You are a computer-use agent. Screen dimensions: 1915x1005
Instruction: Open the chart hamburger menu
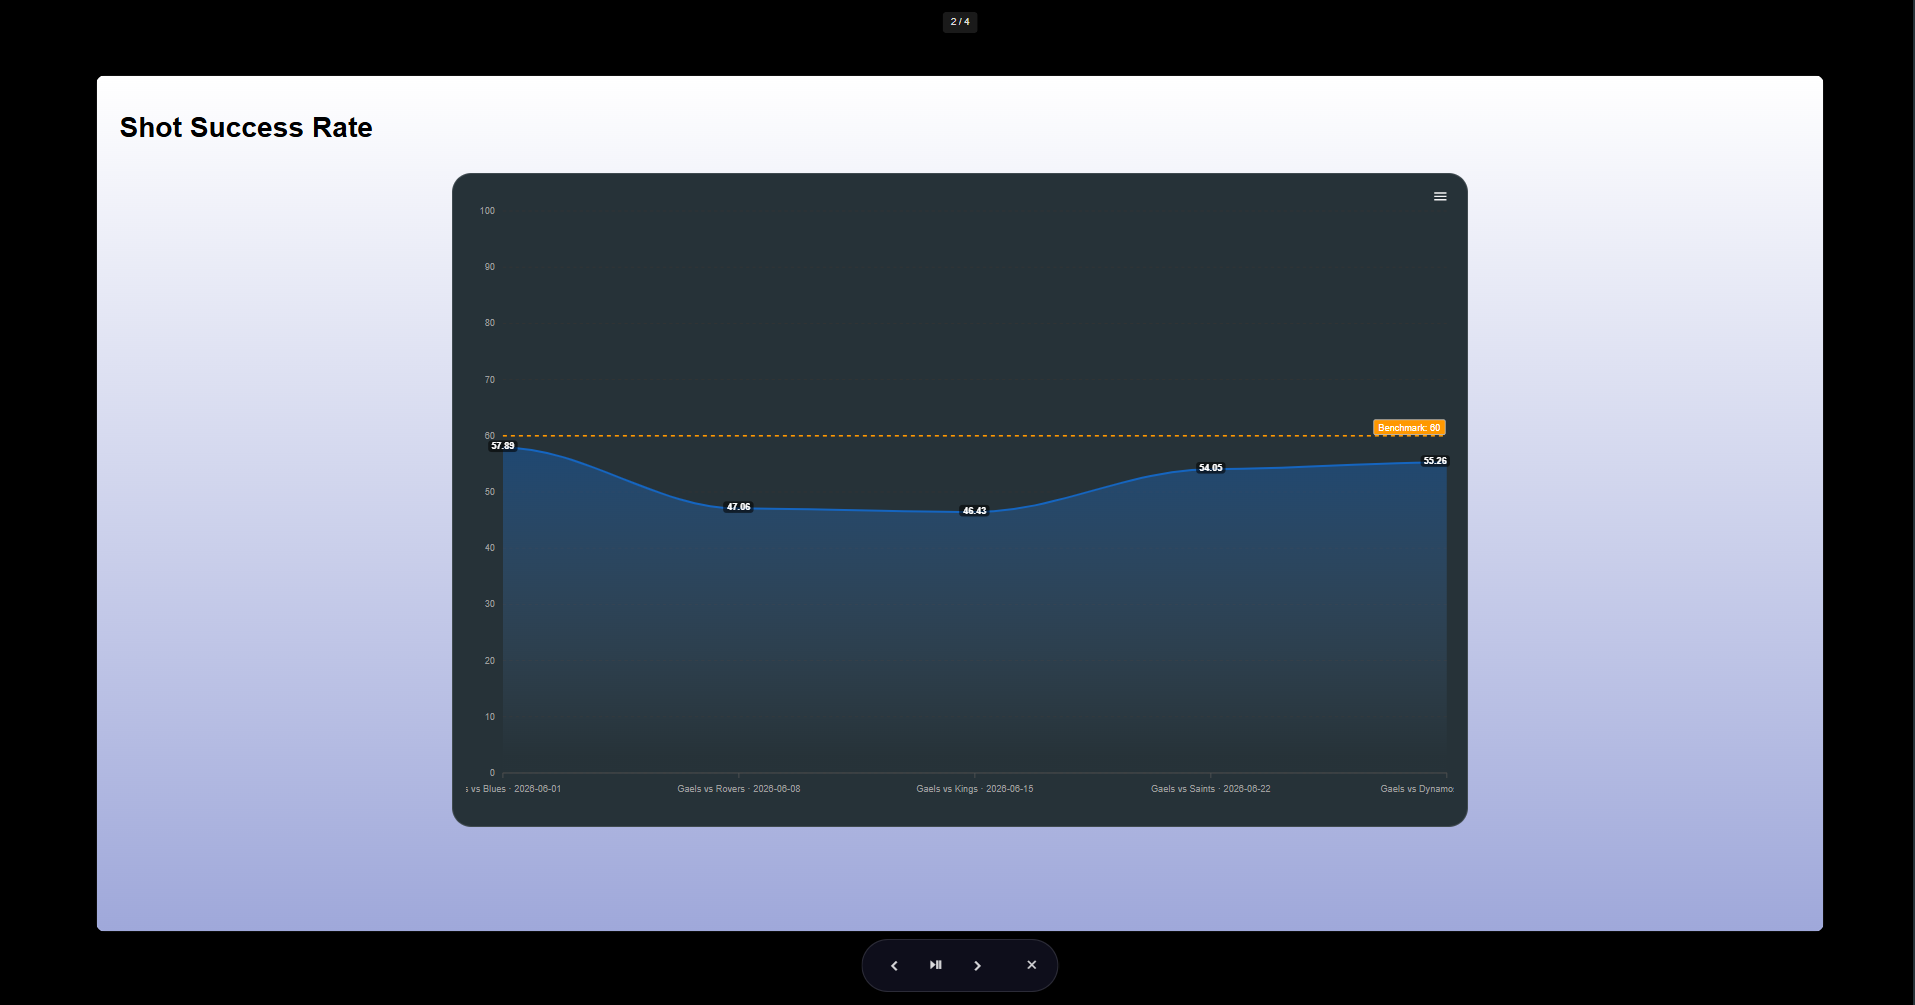coord(1440,197)
